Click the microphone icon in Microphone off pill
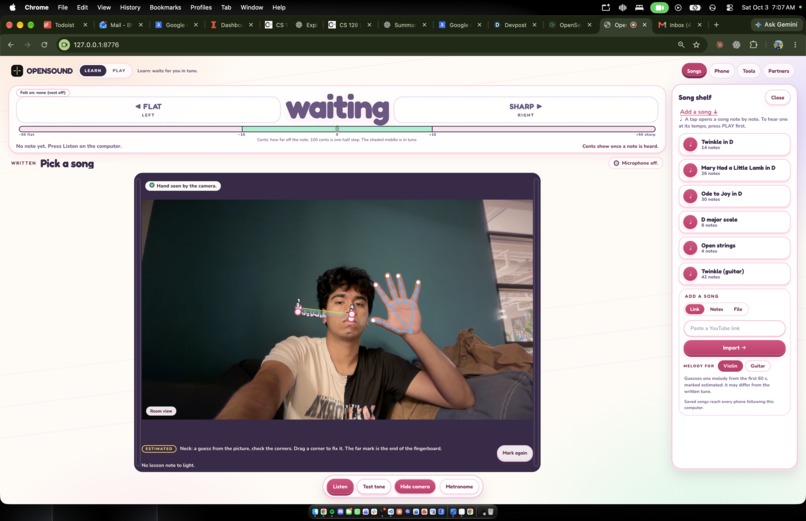Viewport: 806px width, 521px height. point(616,163)
